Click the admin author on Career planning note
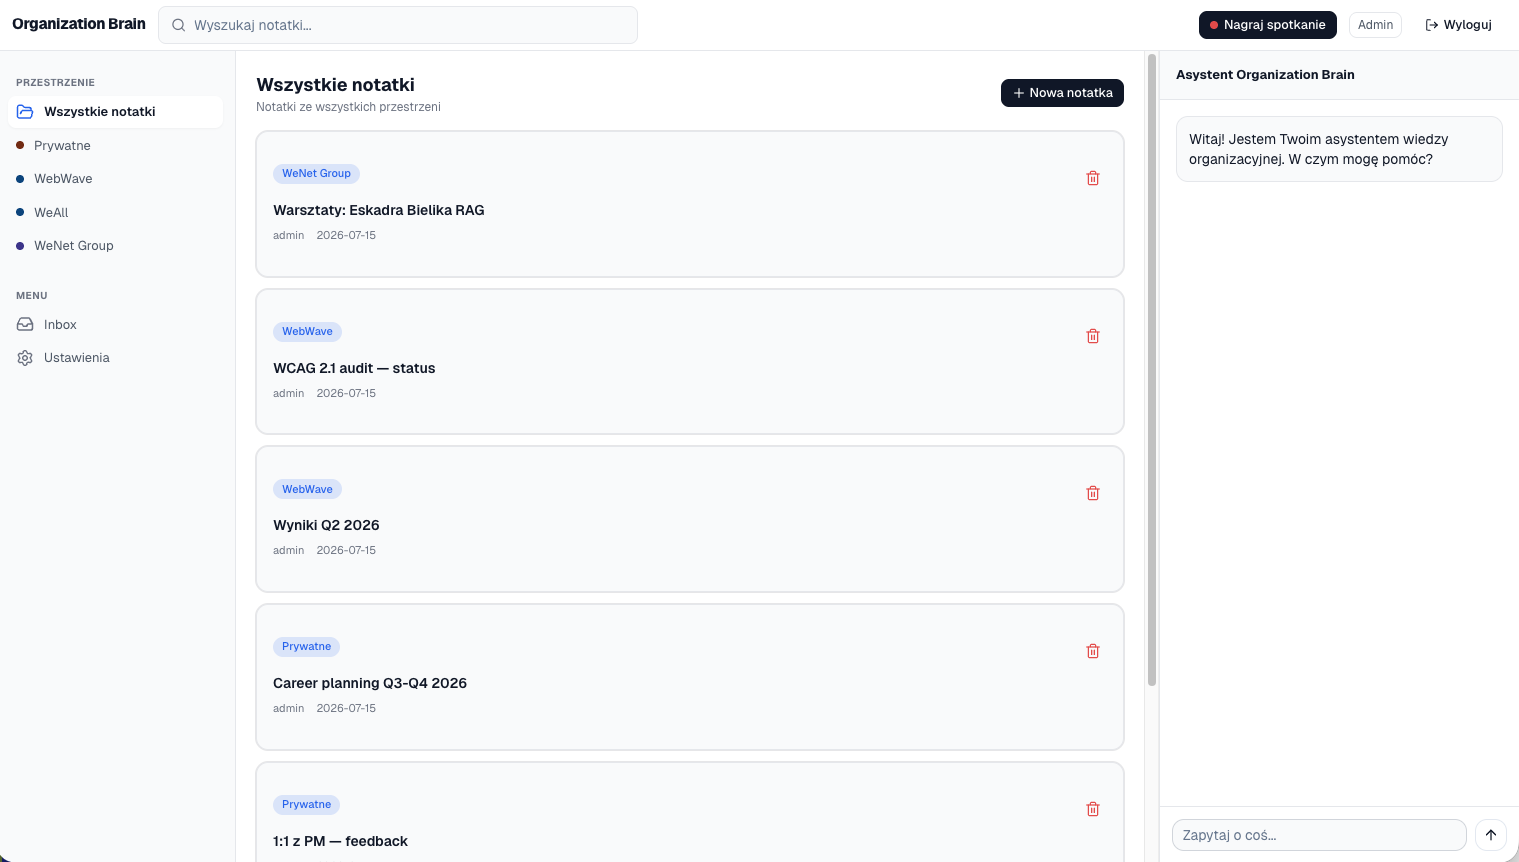The width and height of the screenshot is (1519, 862). [x=288, y=709]
